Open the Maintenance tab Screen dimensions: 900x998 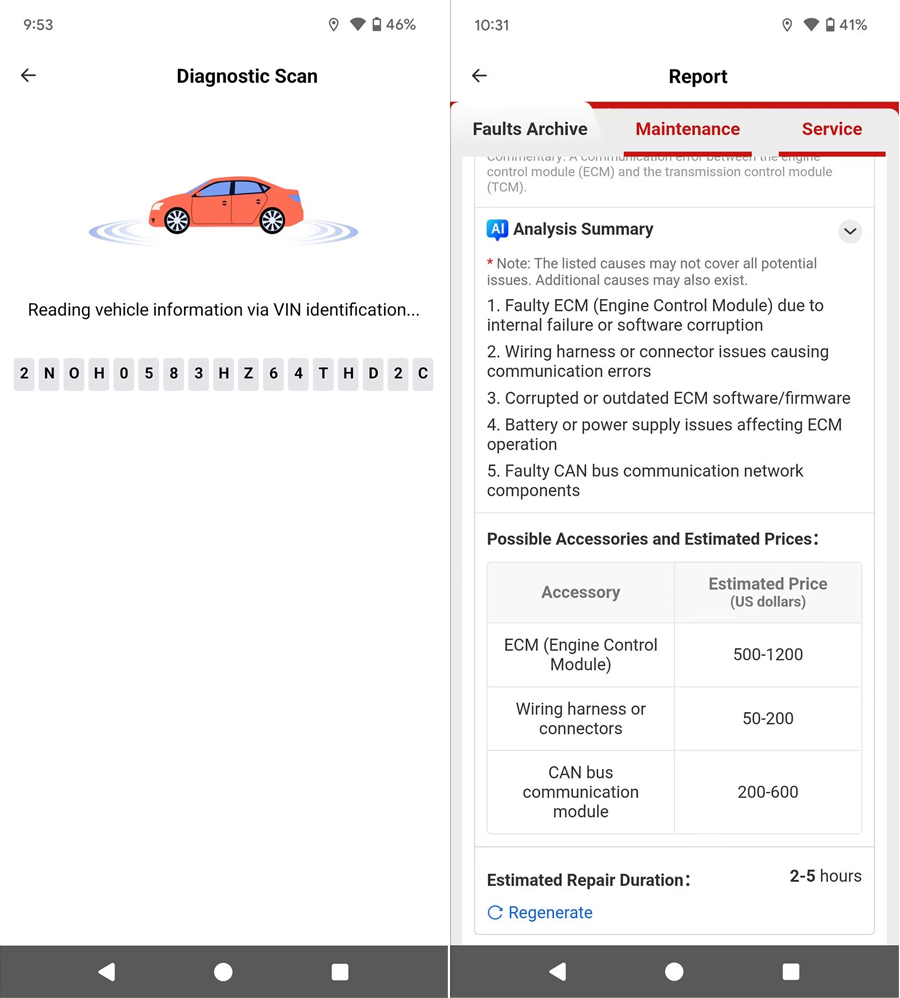coord(687,129)
